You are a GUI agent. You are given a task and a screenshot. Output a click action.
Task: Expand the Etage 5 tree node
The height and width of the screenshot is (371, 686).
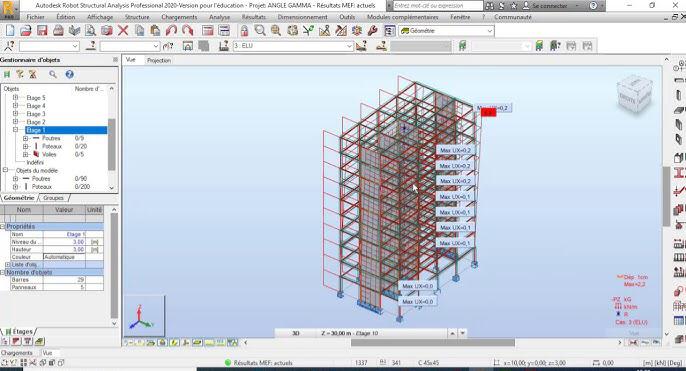[x=15, y=98]
